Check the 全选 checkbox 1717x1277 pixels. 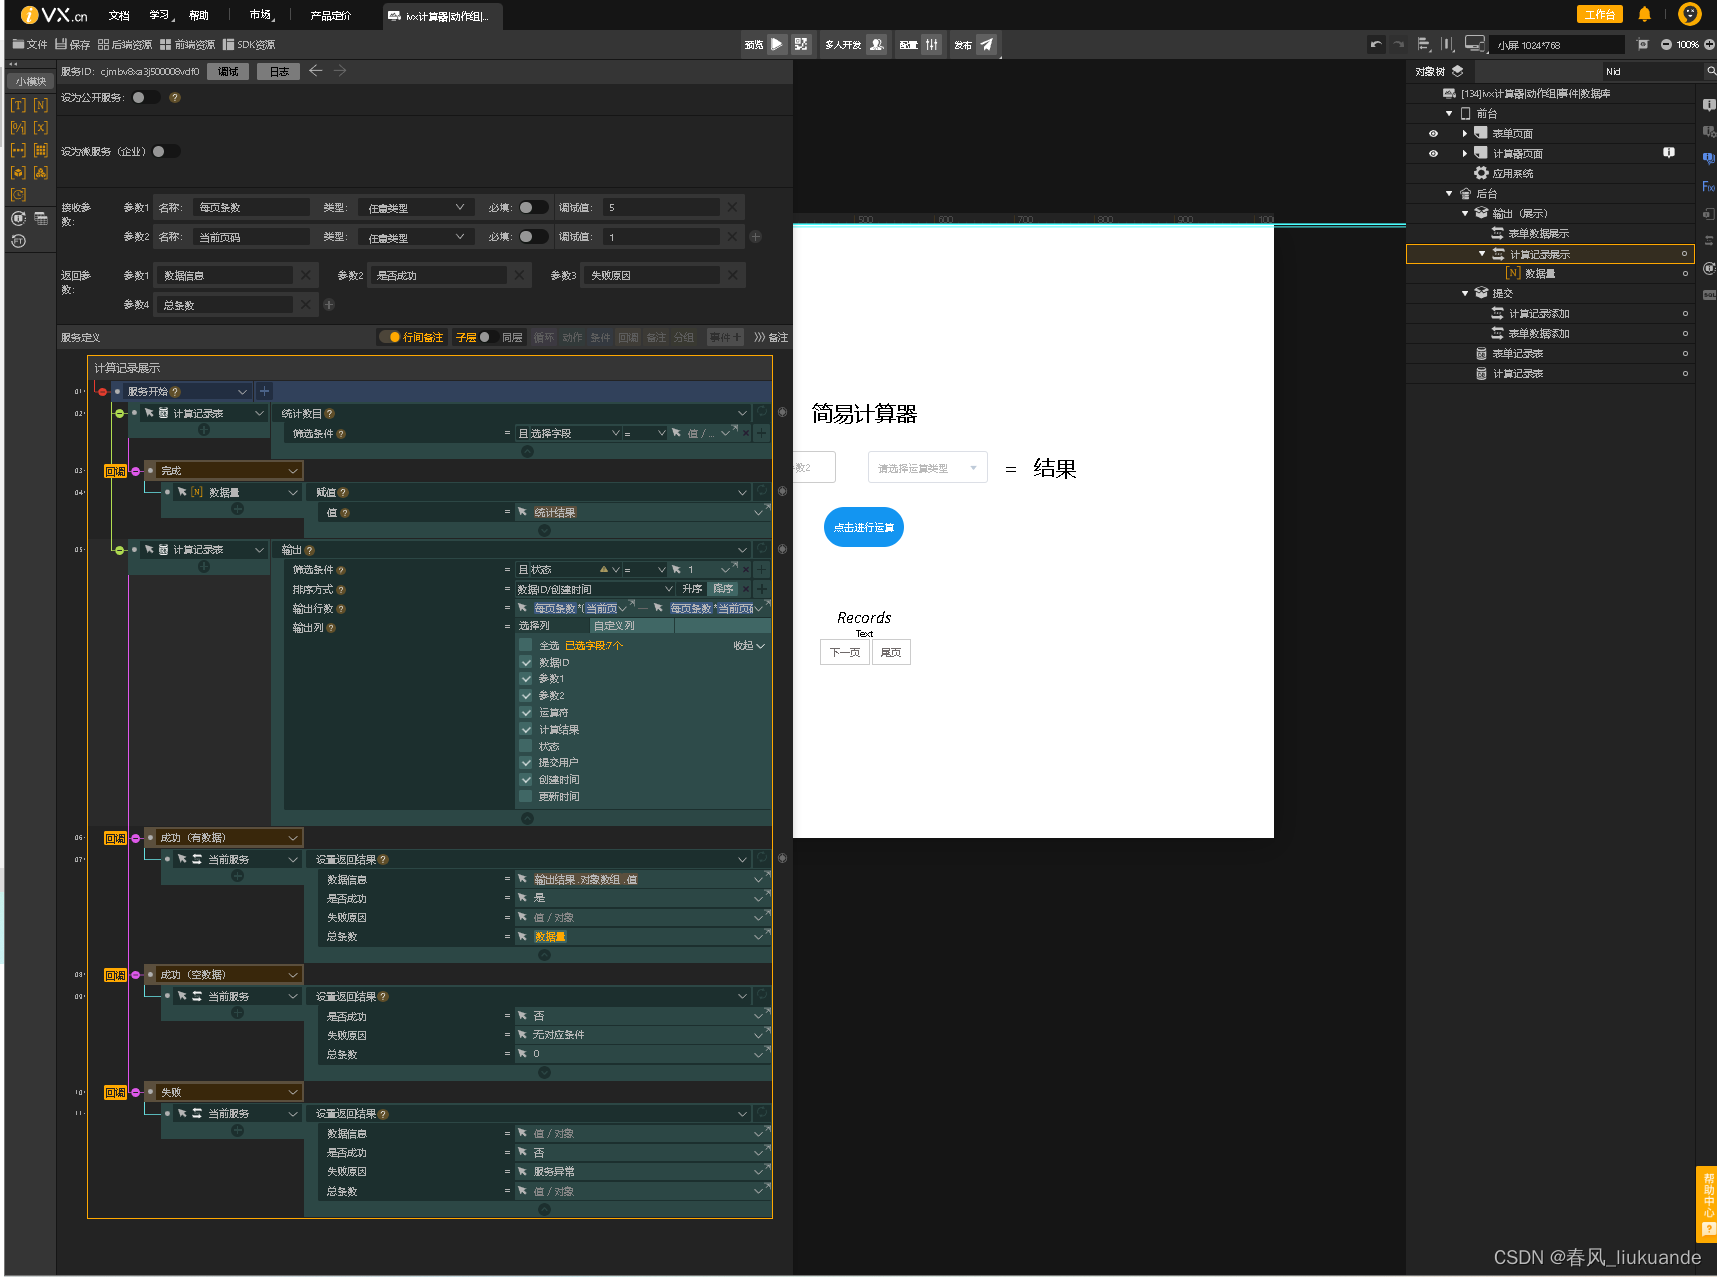coord(526,645)
